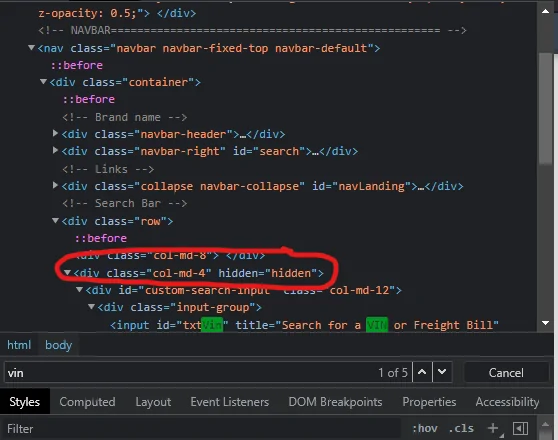The width and height of the screenshot is (558, 440).
Task: Select the NAVBAR comment line
Action: [x=252, y=30]
